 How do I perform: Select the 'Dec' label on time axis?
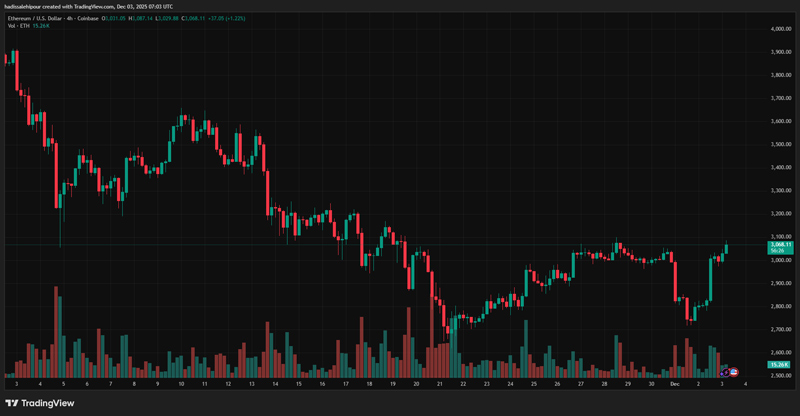point(673,383)
